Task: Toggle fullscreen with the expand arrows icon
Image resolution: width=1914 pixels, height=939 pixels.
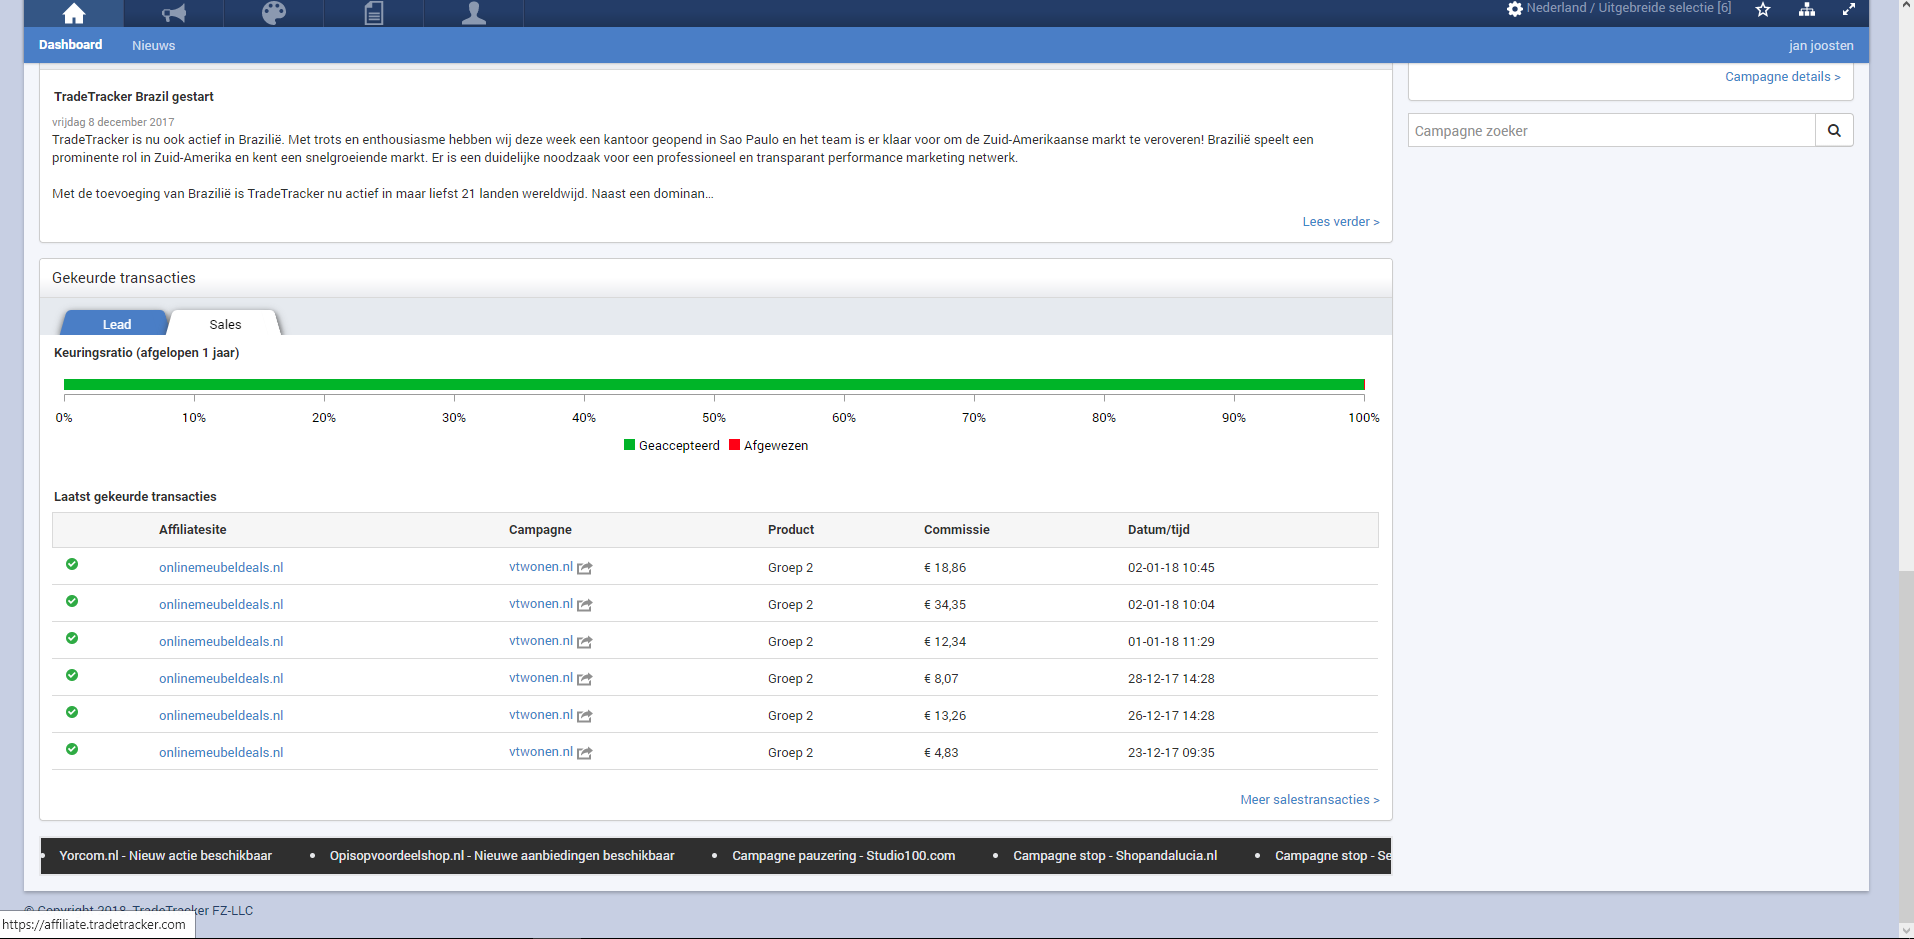Action: tap(1849, 9)
